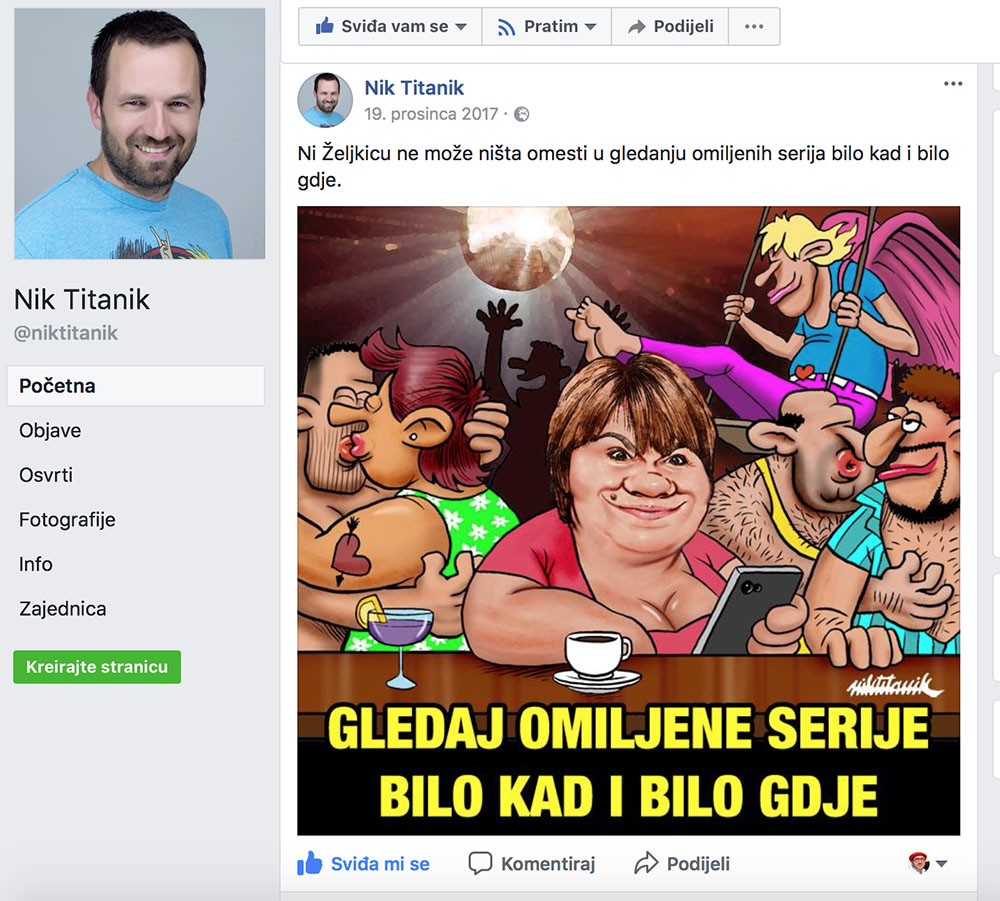
Task: Click the large profile photo
Action: point(140,133)
